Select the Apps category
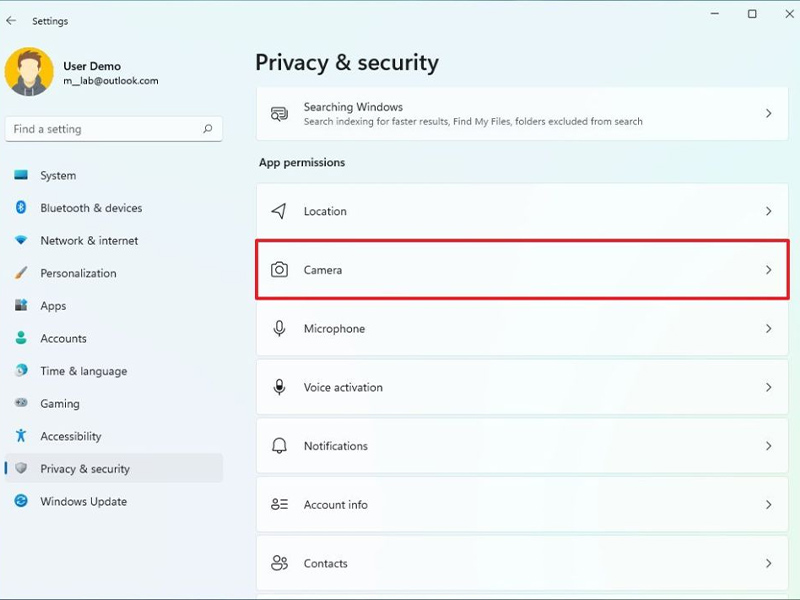 click(114, 306)
